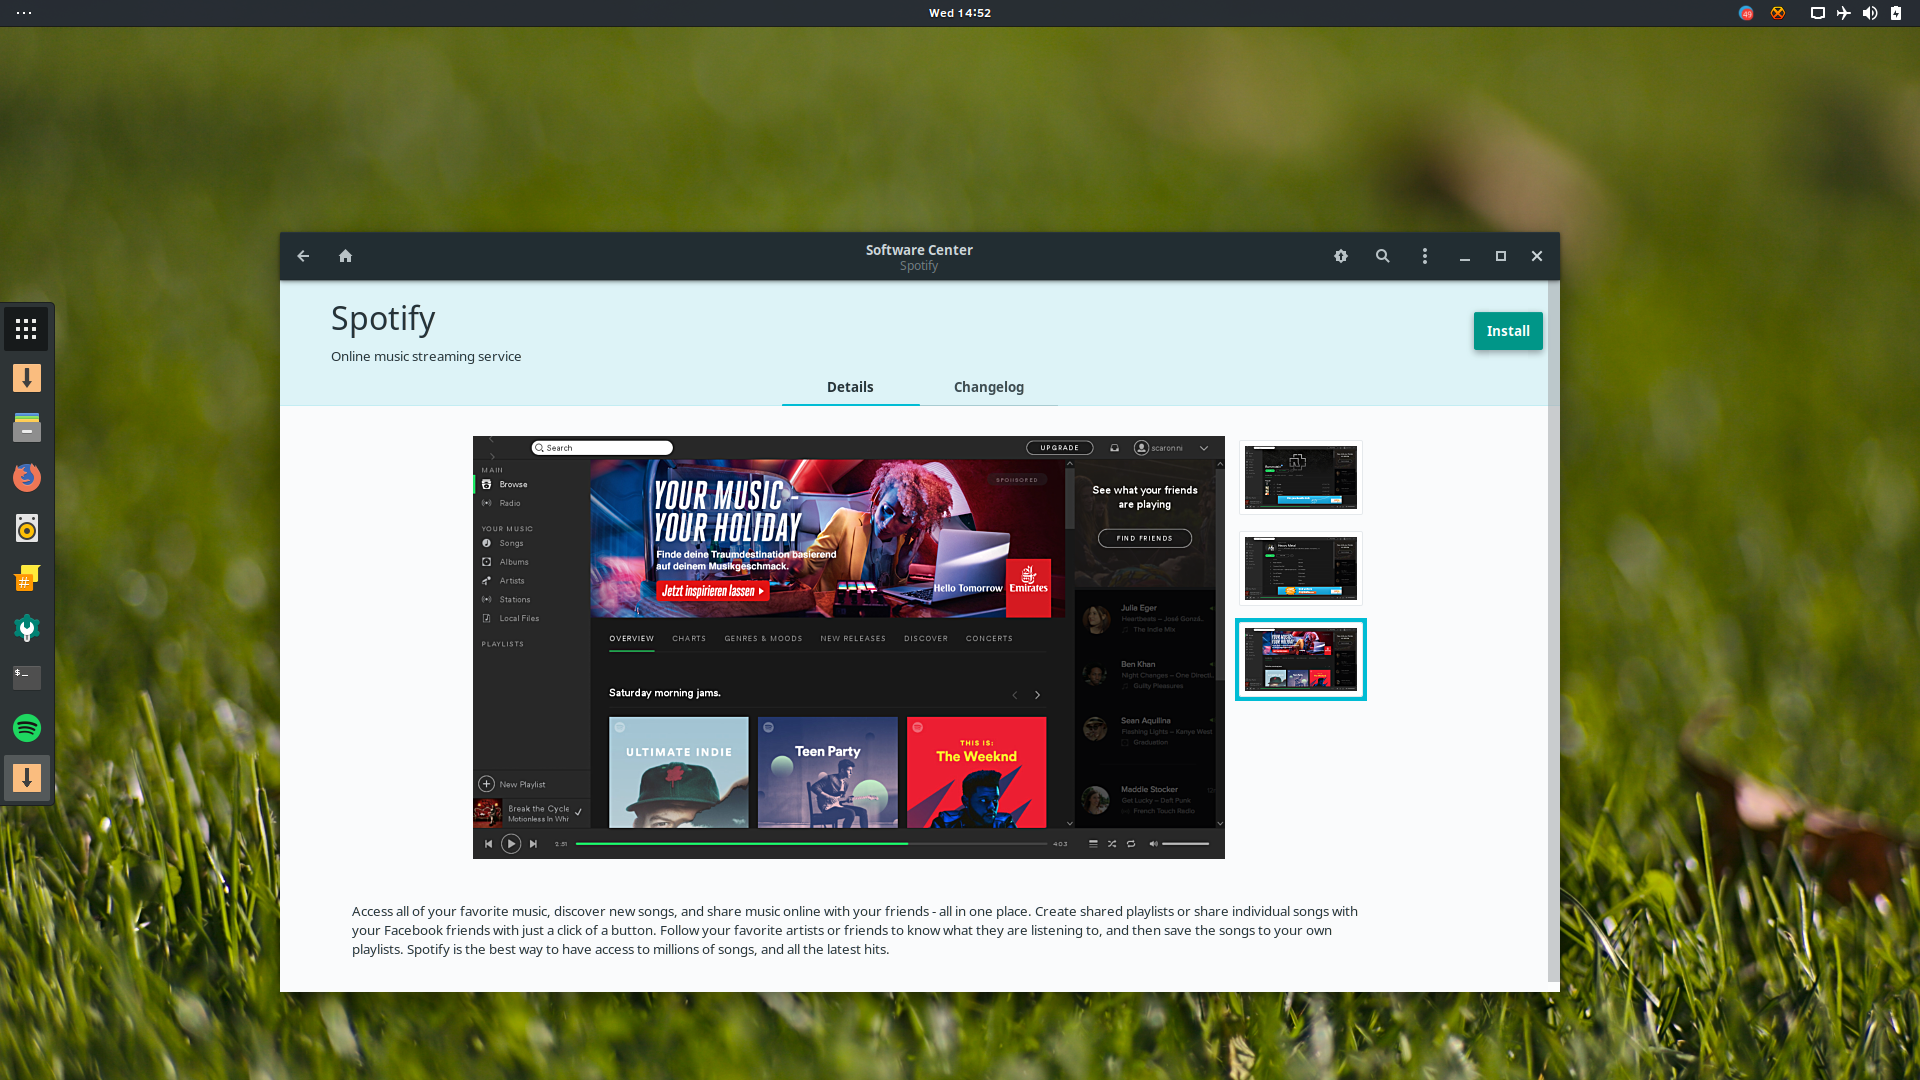The image size is (1920, 1080).
Task: Minimize the Software Center window
Action: [x=1465, y=256]
